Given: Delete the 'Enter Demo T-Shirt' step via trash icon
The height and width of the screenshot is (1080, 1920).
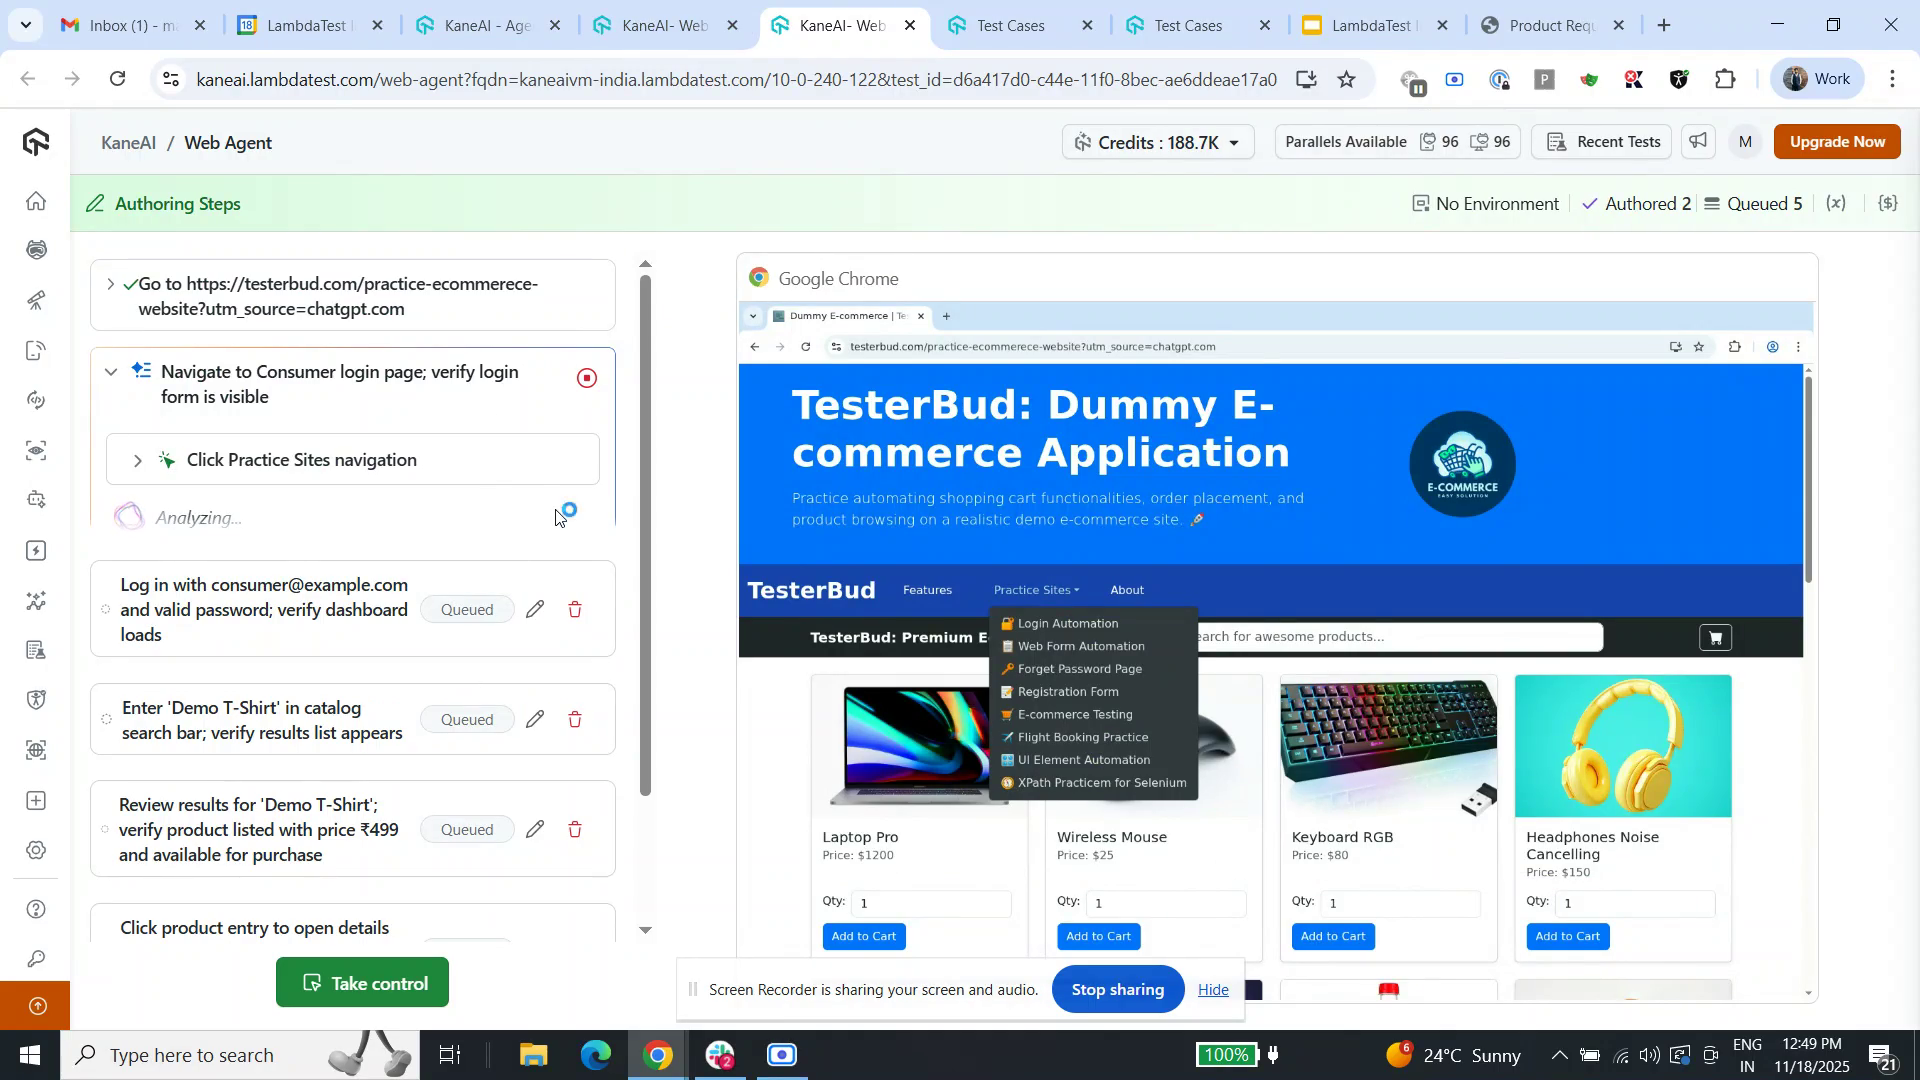Looking at the screenshot, I should (575, 719).
